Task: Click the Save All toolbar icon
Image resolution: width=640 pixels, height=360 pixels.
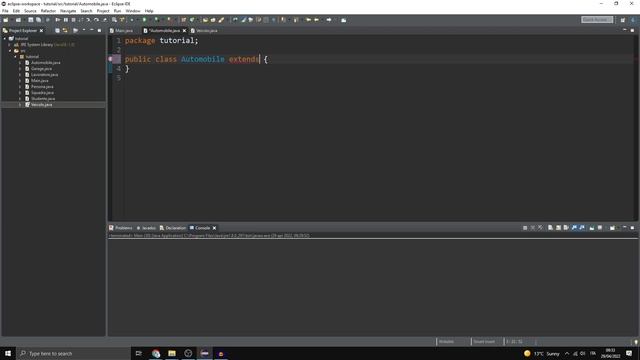Action: pos(38,20)
